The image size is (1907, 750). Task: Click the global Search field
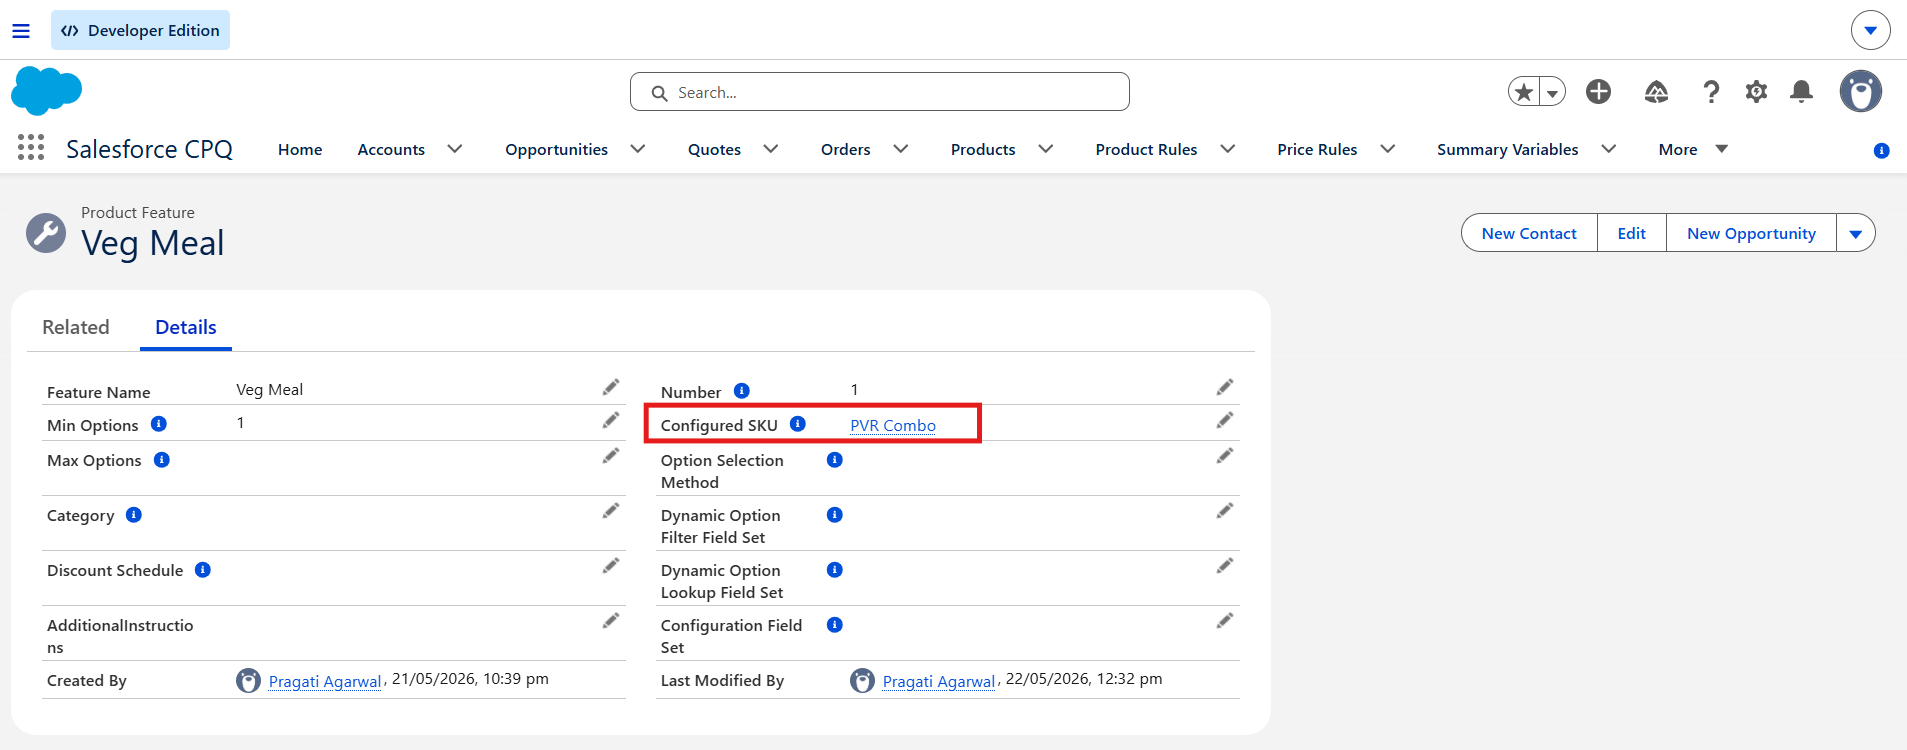[x=880, y=92]
